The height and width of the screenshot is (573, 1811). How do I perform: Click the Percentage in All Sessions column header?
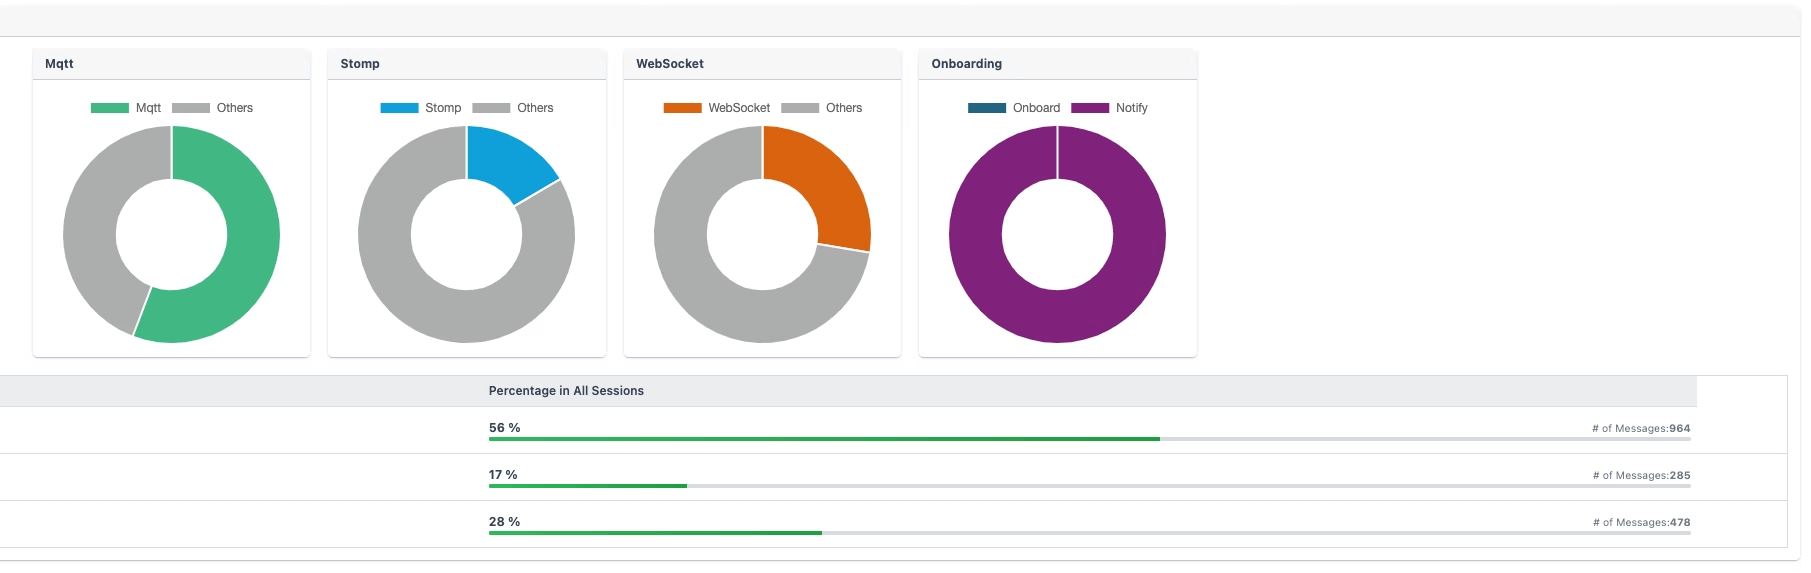click(x=566, y=391)
